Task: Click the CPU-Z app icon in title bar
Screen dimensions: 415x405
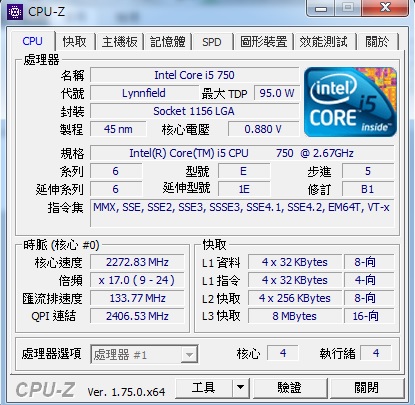Action: click(x=14, y=12)
